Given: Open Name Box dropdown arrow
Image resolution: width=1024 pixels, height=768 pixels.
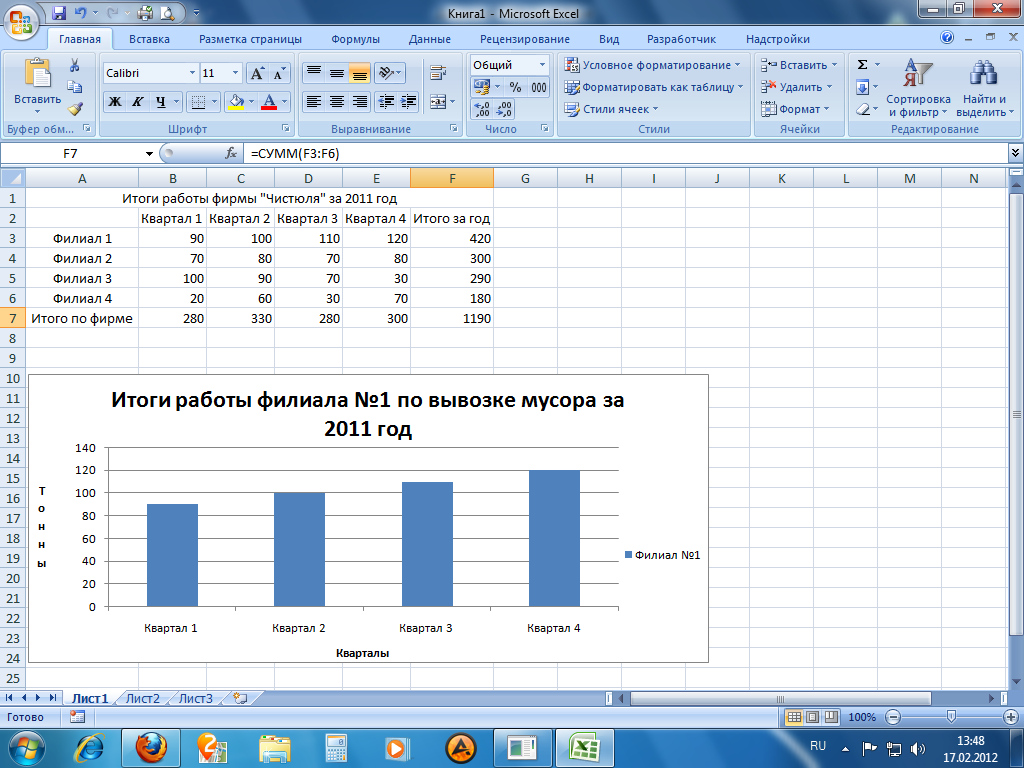Looking at the screenshot, I should click(149, 153).
